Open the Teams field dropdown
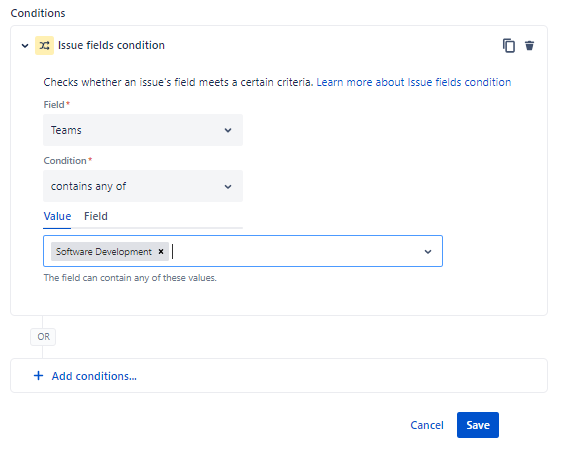Viewport: 584px width, 452px height. (x=143, y=130)
